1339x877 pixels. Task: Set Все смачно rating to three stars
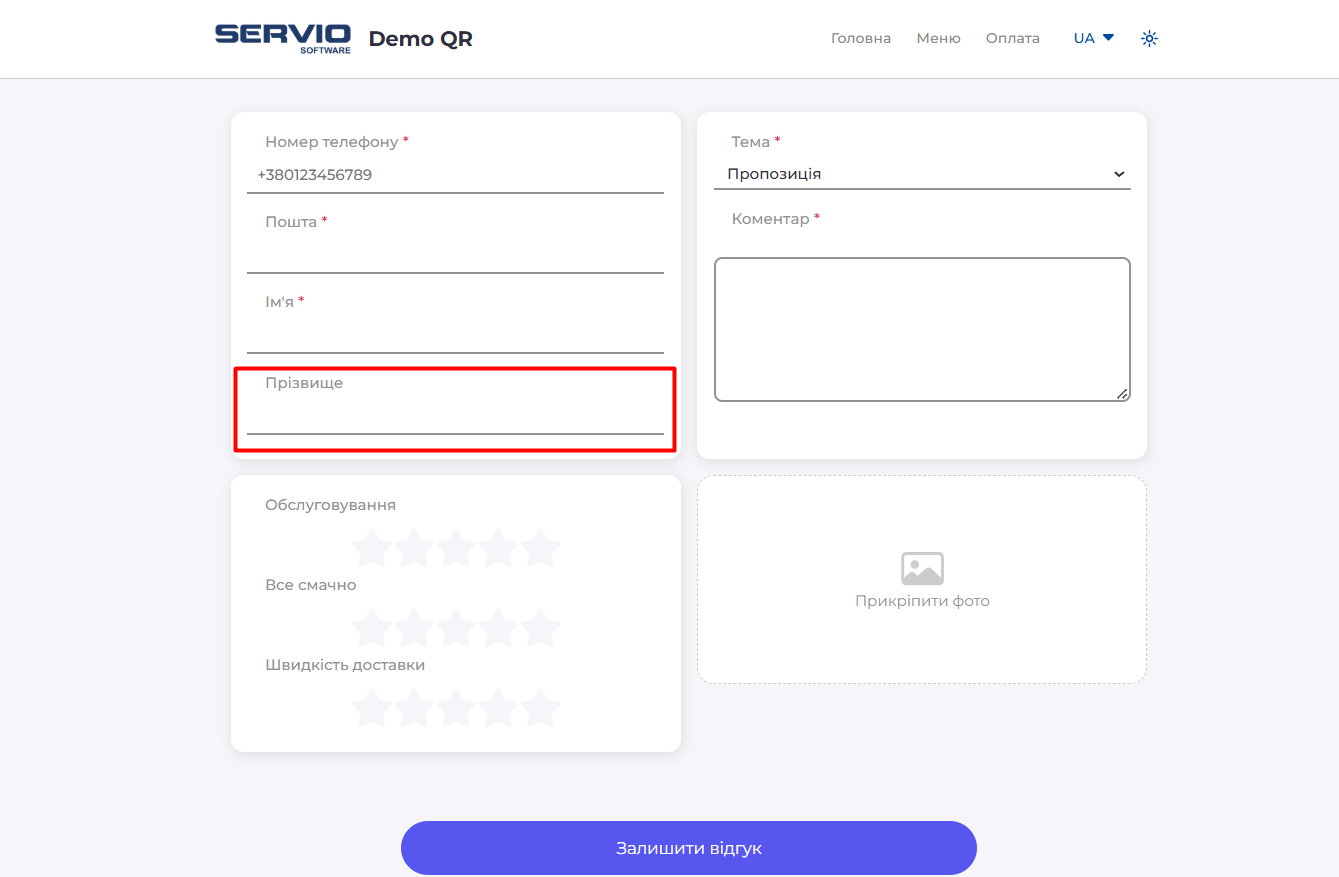click(x=456, y=628)
